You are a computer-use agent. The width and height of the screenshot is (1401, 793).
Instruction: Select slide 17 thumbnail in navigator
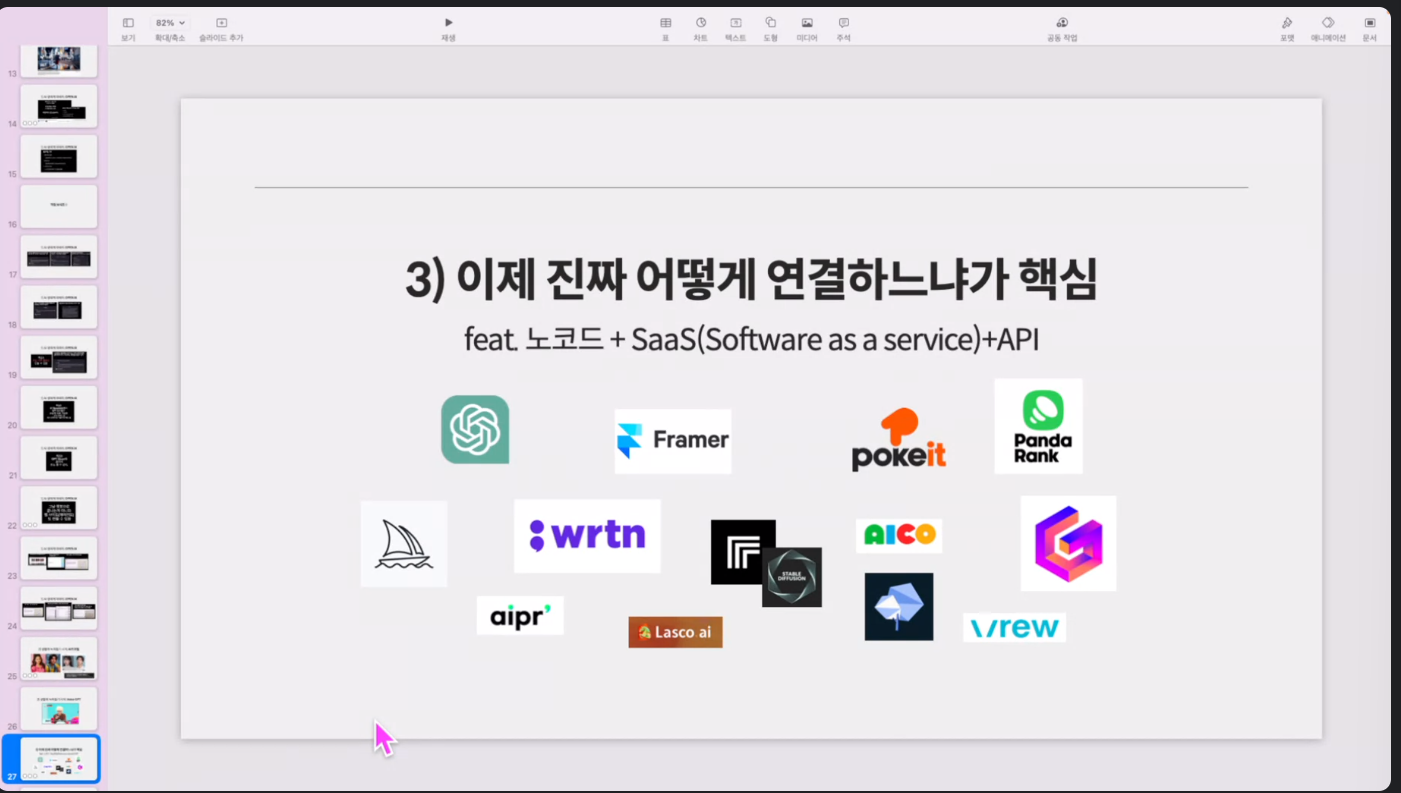point(59,257)
